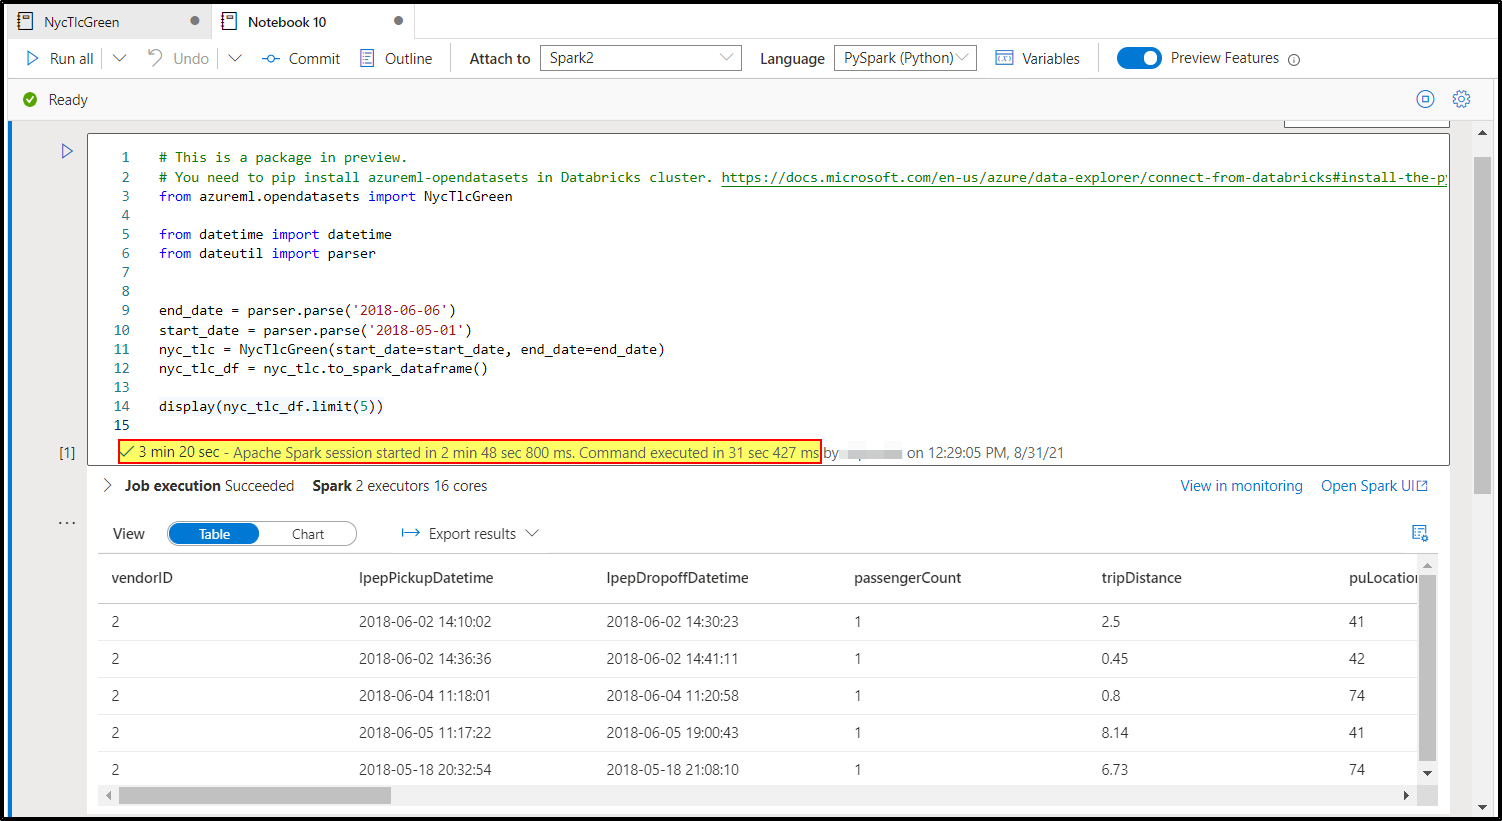1502x821 pixels.
Task: Click the Run all play icon
Action: click(32, 59)
